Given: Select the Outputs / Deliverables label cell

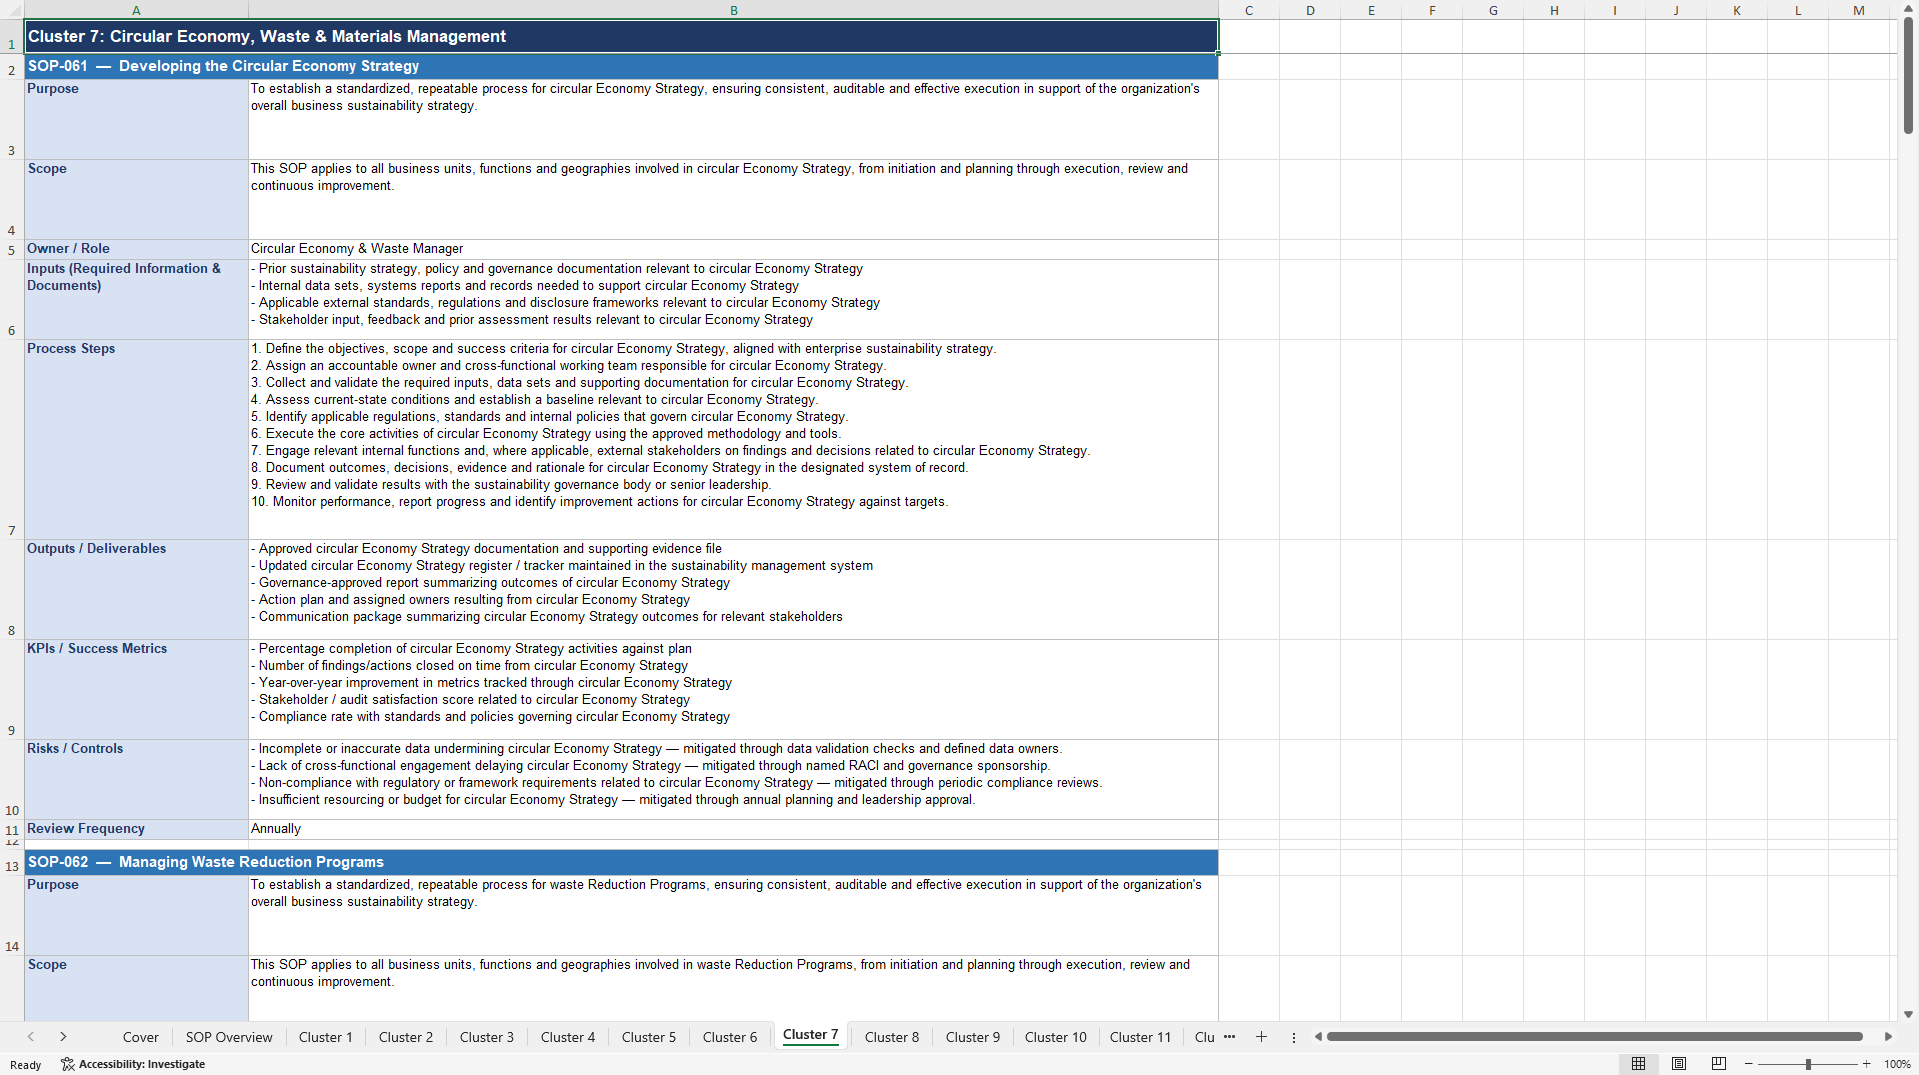Looking at the screenshot, I should pos(136,590).
